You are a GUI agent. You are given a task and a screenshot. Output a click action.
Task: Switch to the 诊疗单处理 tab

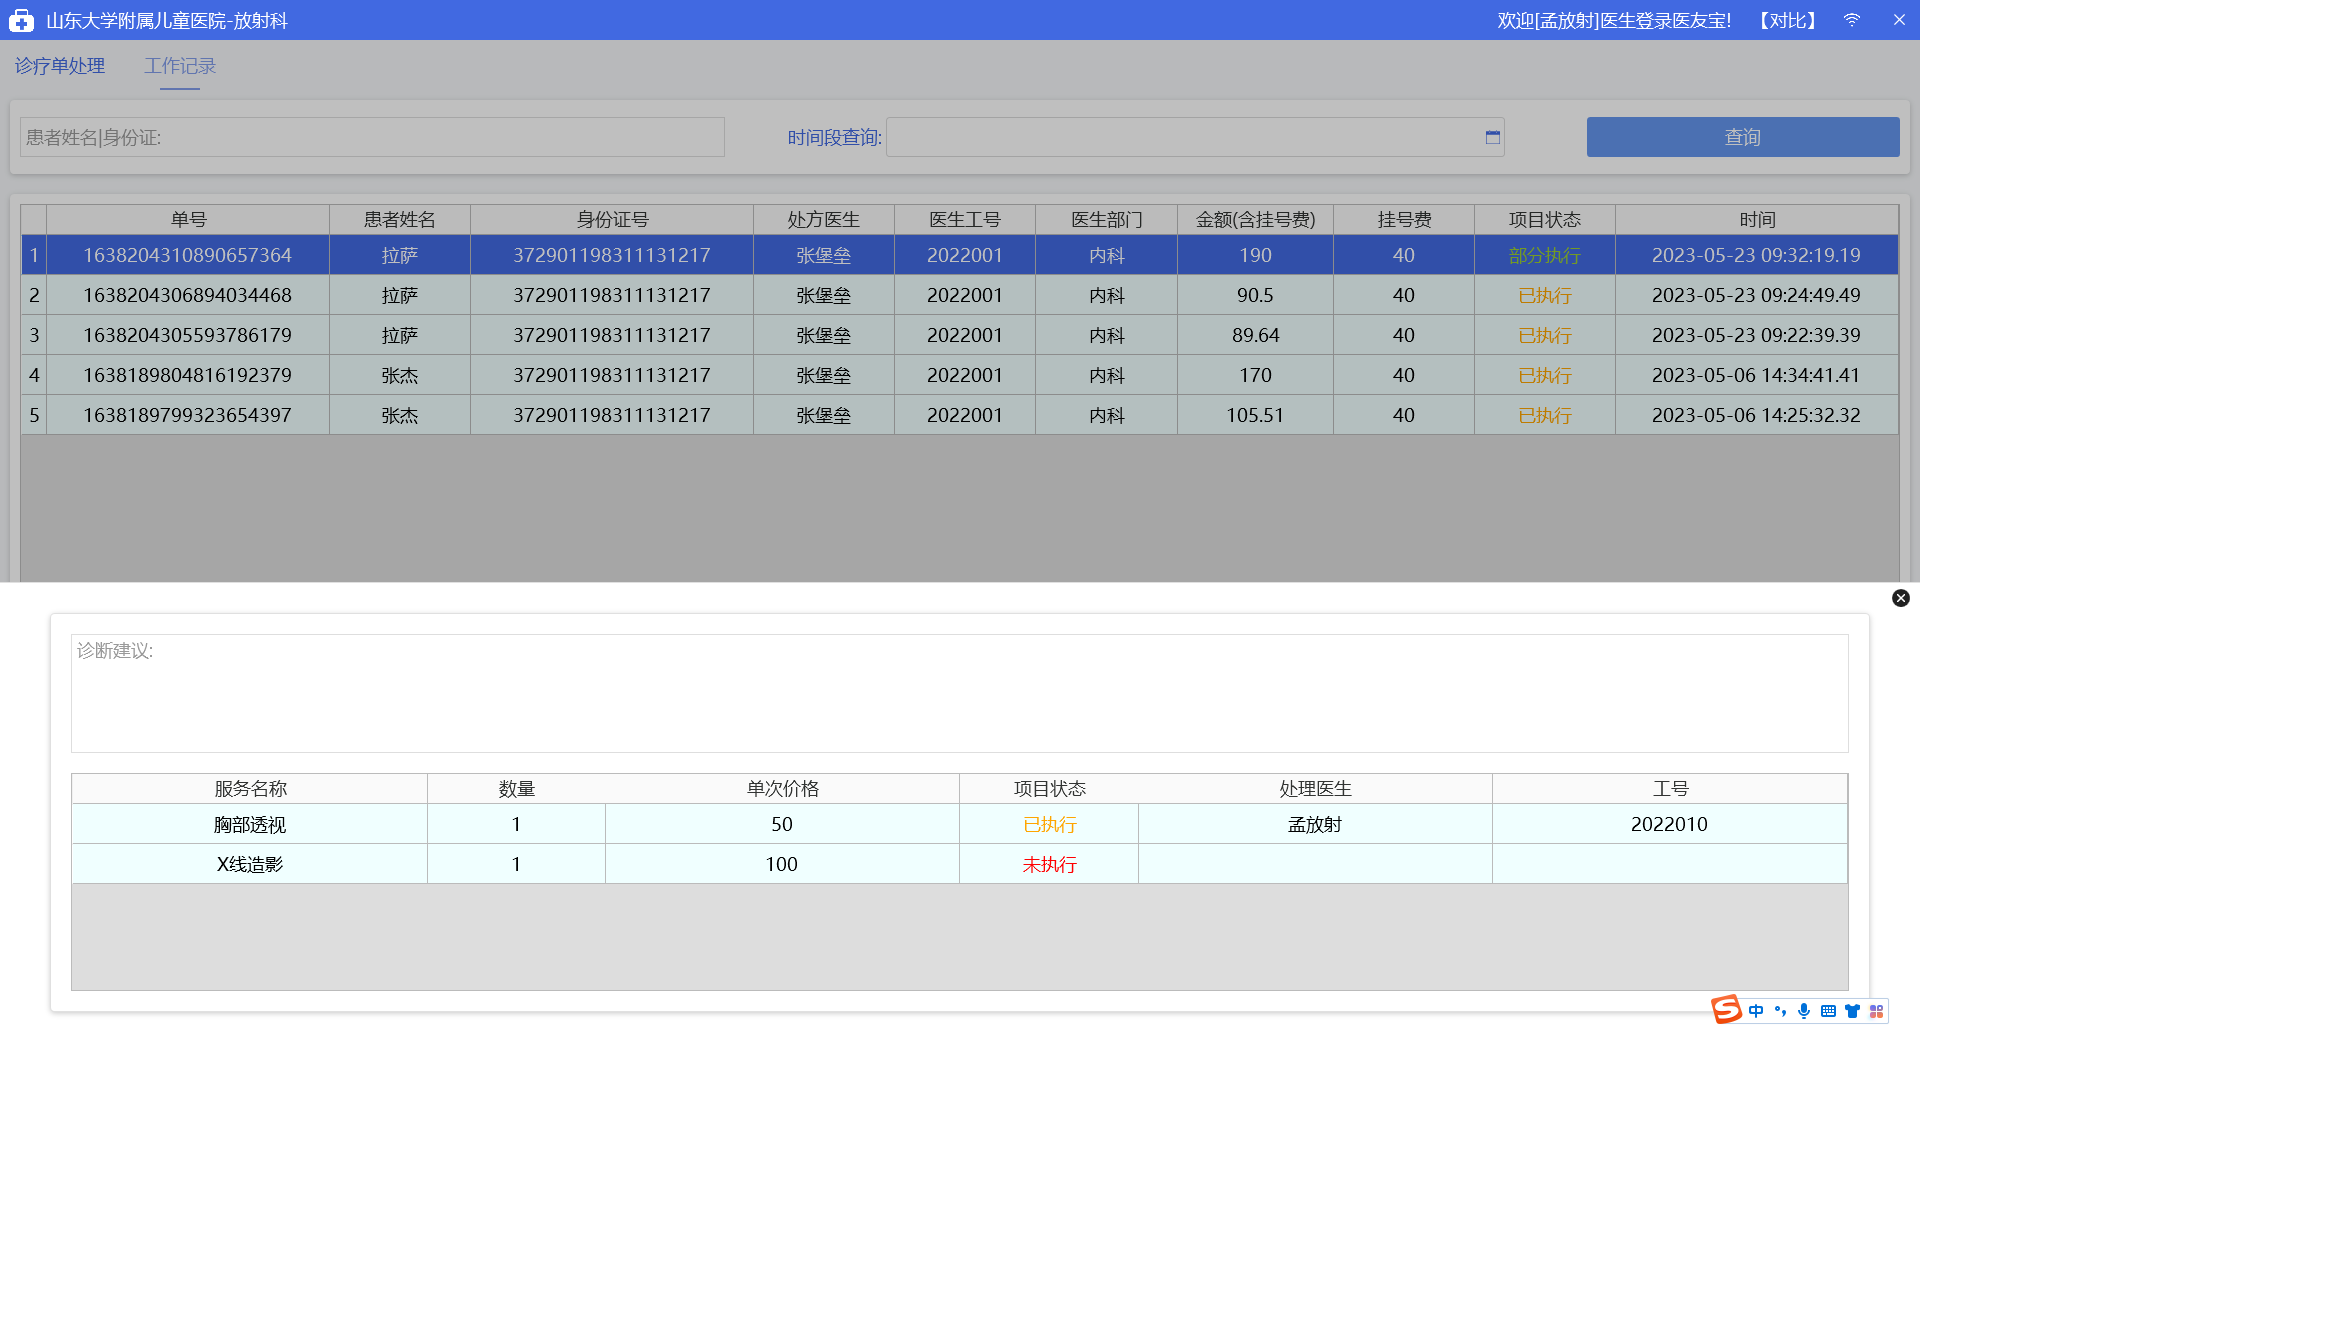[60, 66]
